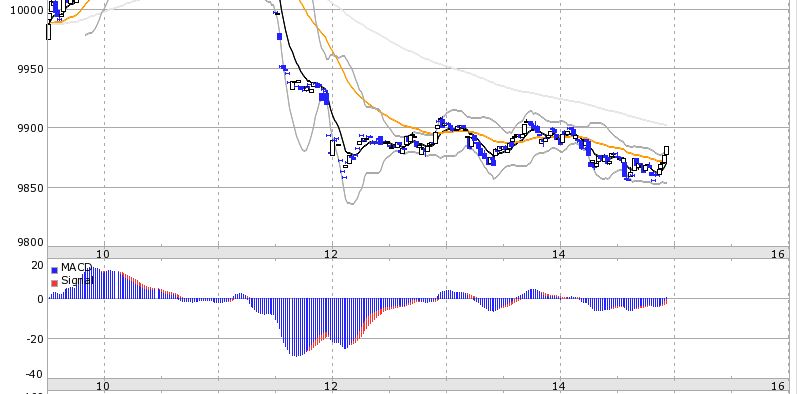Click the 9950 price axis label
This screenshot has height=394, width=809.
tap(29, 69)
